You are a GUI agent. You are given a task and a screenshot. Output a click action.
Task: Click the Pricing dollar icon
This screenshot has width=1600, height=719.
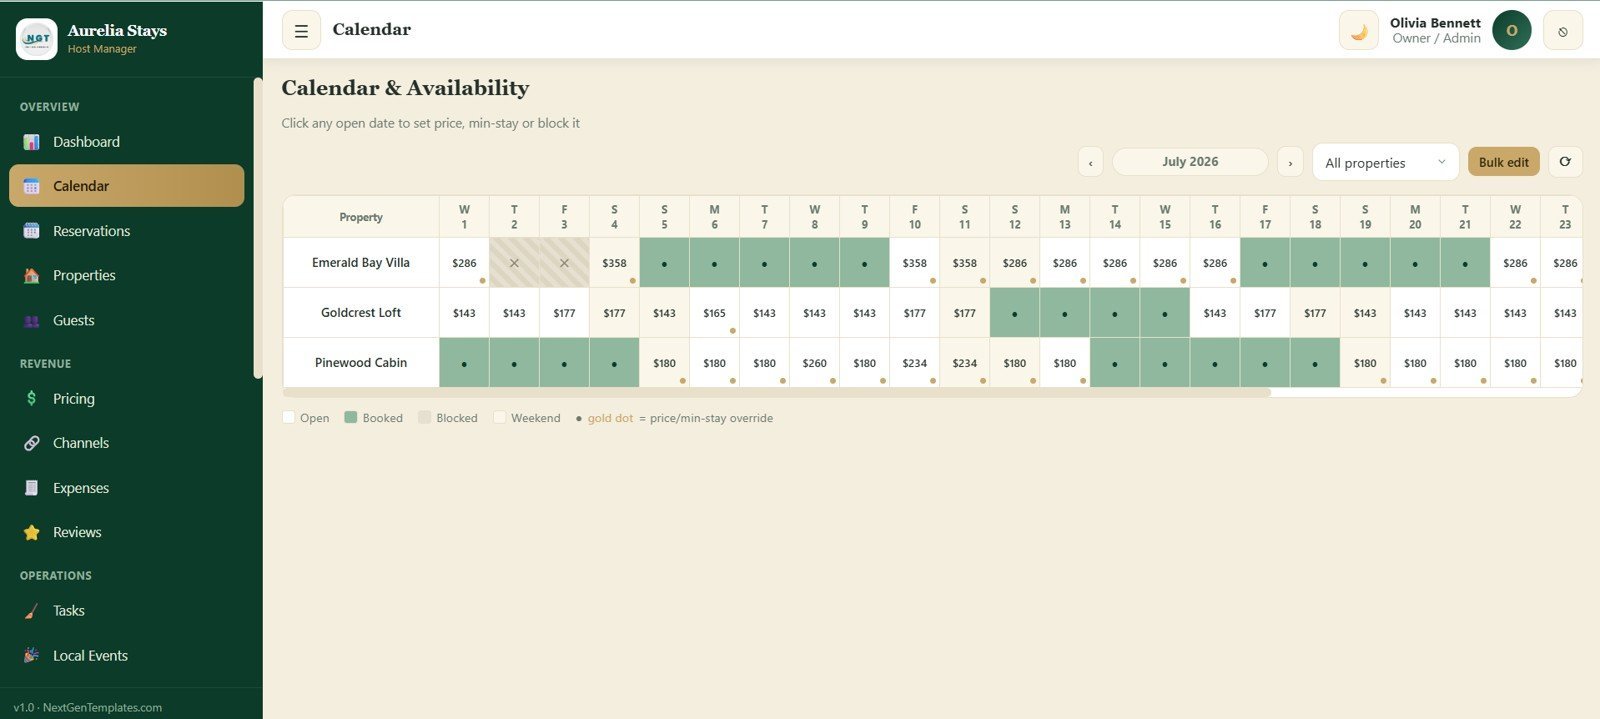32,398
